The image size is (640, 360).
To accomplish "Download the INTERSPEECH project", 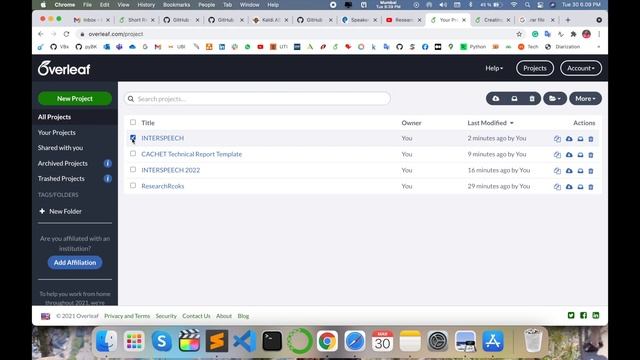I will (x=569, y=139).
